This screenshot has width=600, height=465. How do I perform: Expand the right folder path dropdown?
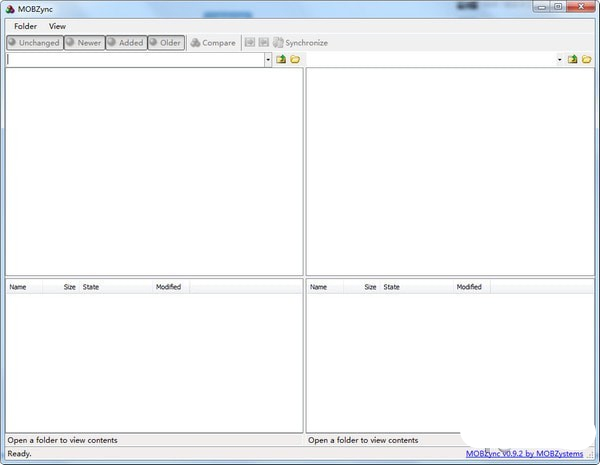tap(559, 60)
